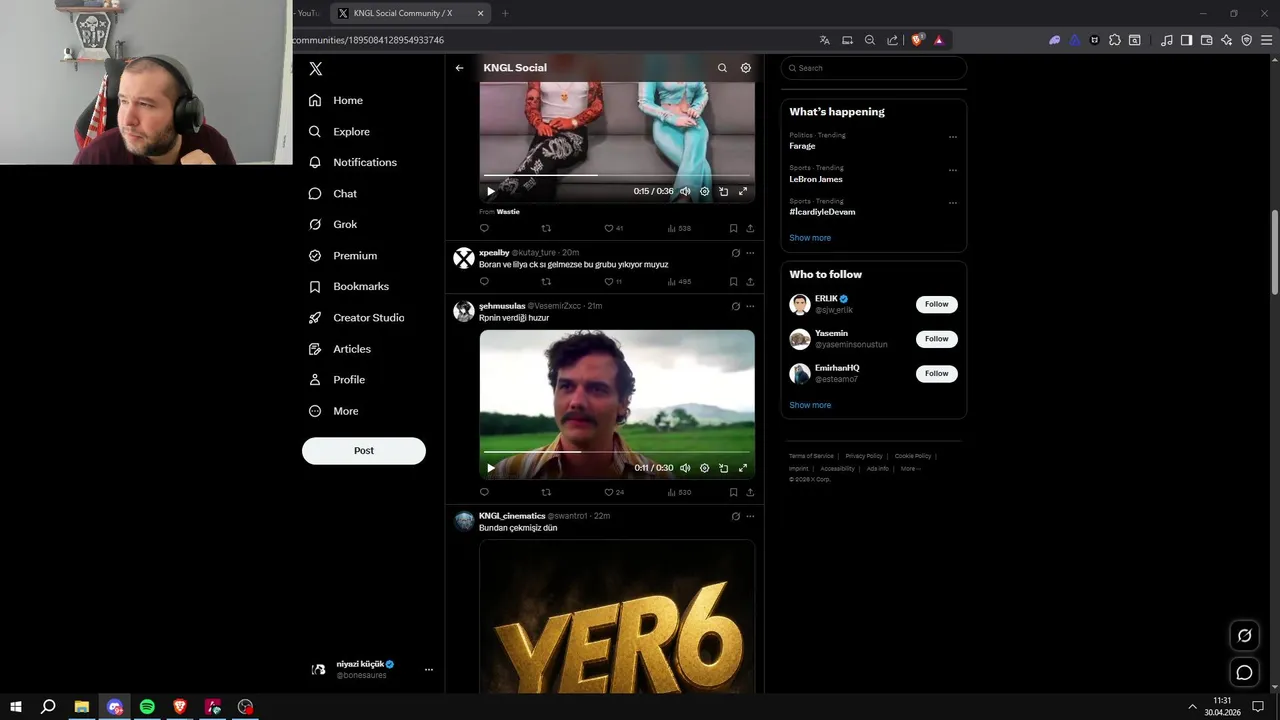Switch to the KNGL Social Community tab
Viewport: 1280px width, 720px height.
[x=409, y=13]
